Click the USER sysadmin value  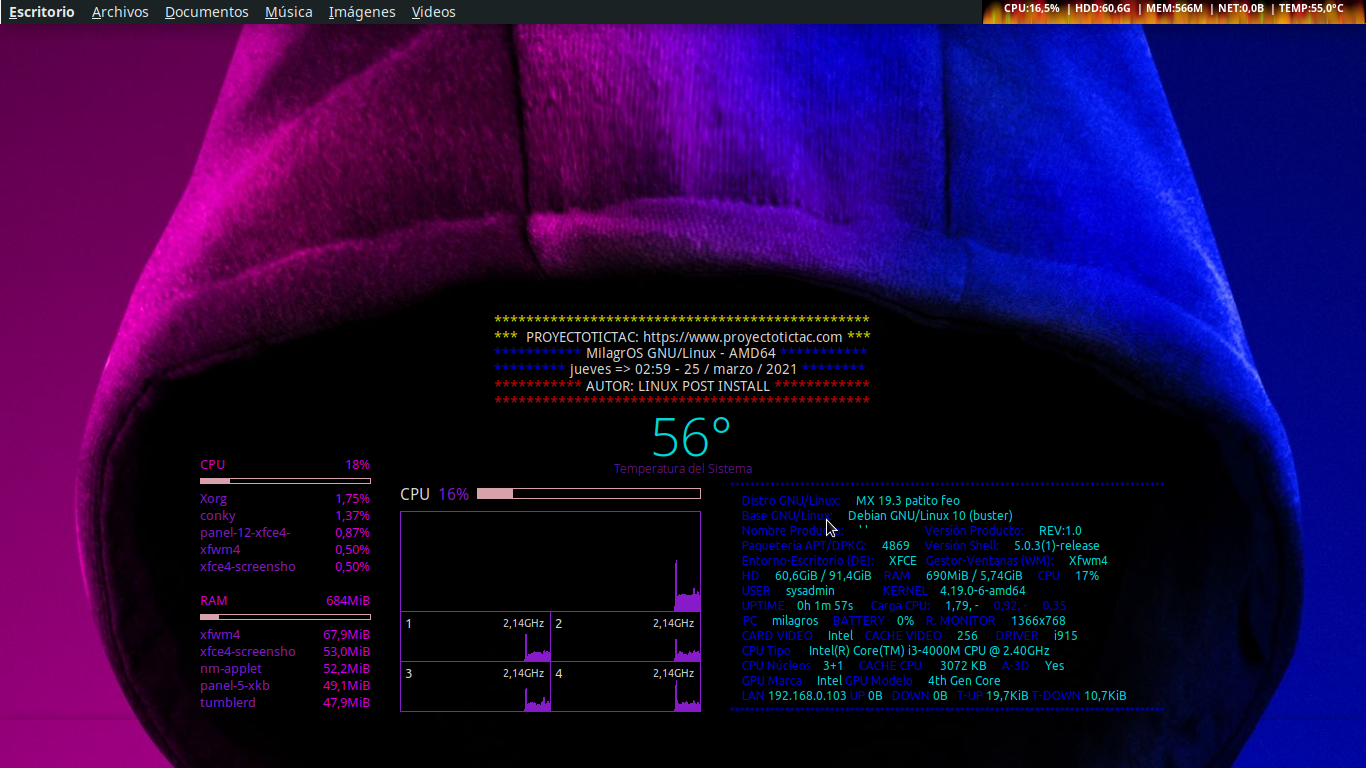(810, 591)
